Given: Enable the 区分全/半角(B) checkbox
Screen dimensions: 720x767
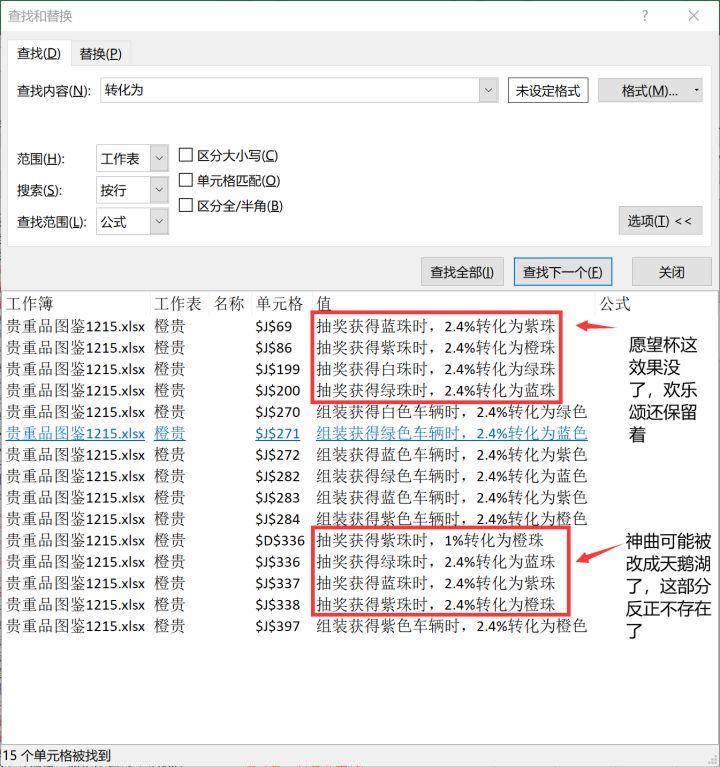Looking at the screenshot, I should pyautogui.click(x=186, y=205).
